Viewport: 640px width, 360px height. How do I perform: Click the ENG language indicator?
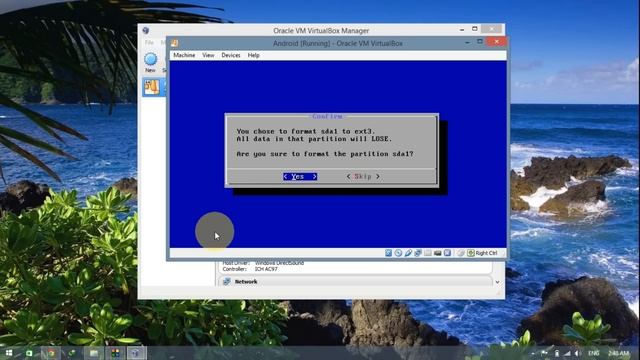click(x=594, y=353)
